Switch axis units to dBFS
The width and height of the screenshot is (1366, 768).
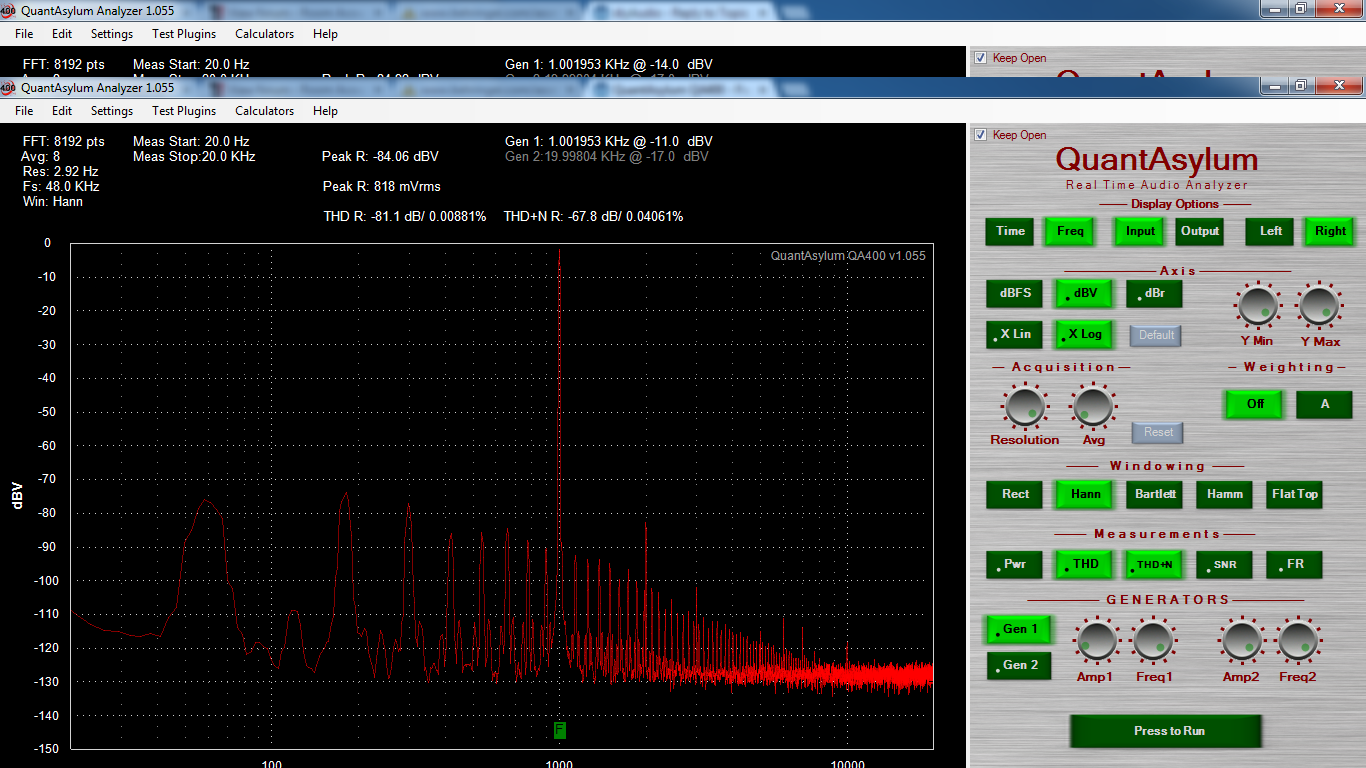1015,294
